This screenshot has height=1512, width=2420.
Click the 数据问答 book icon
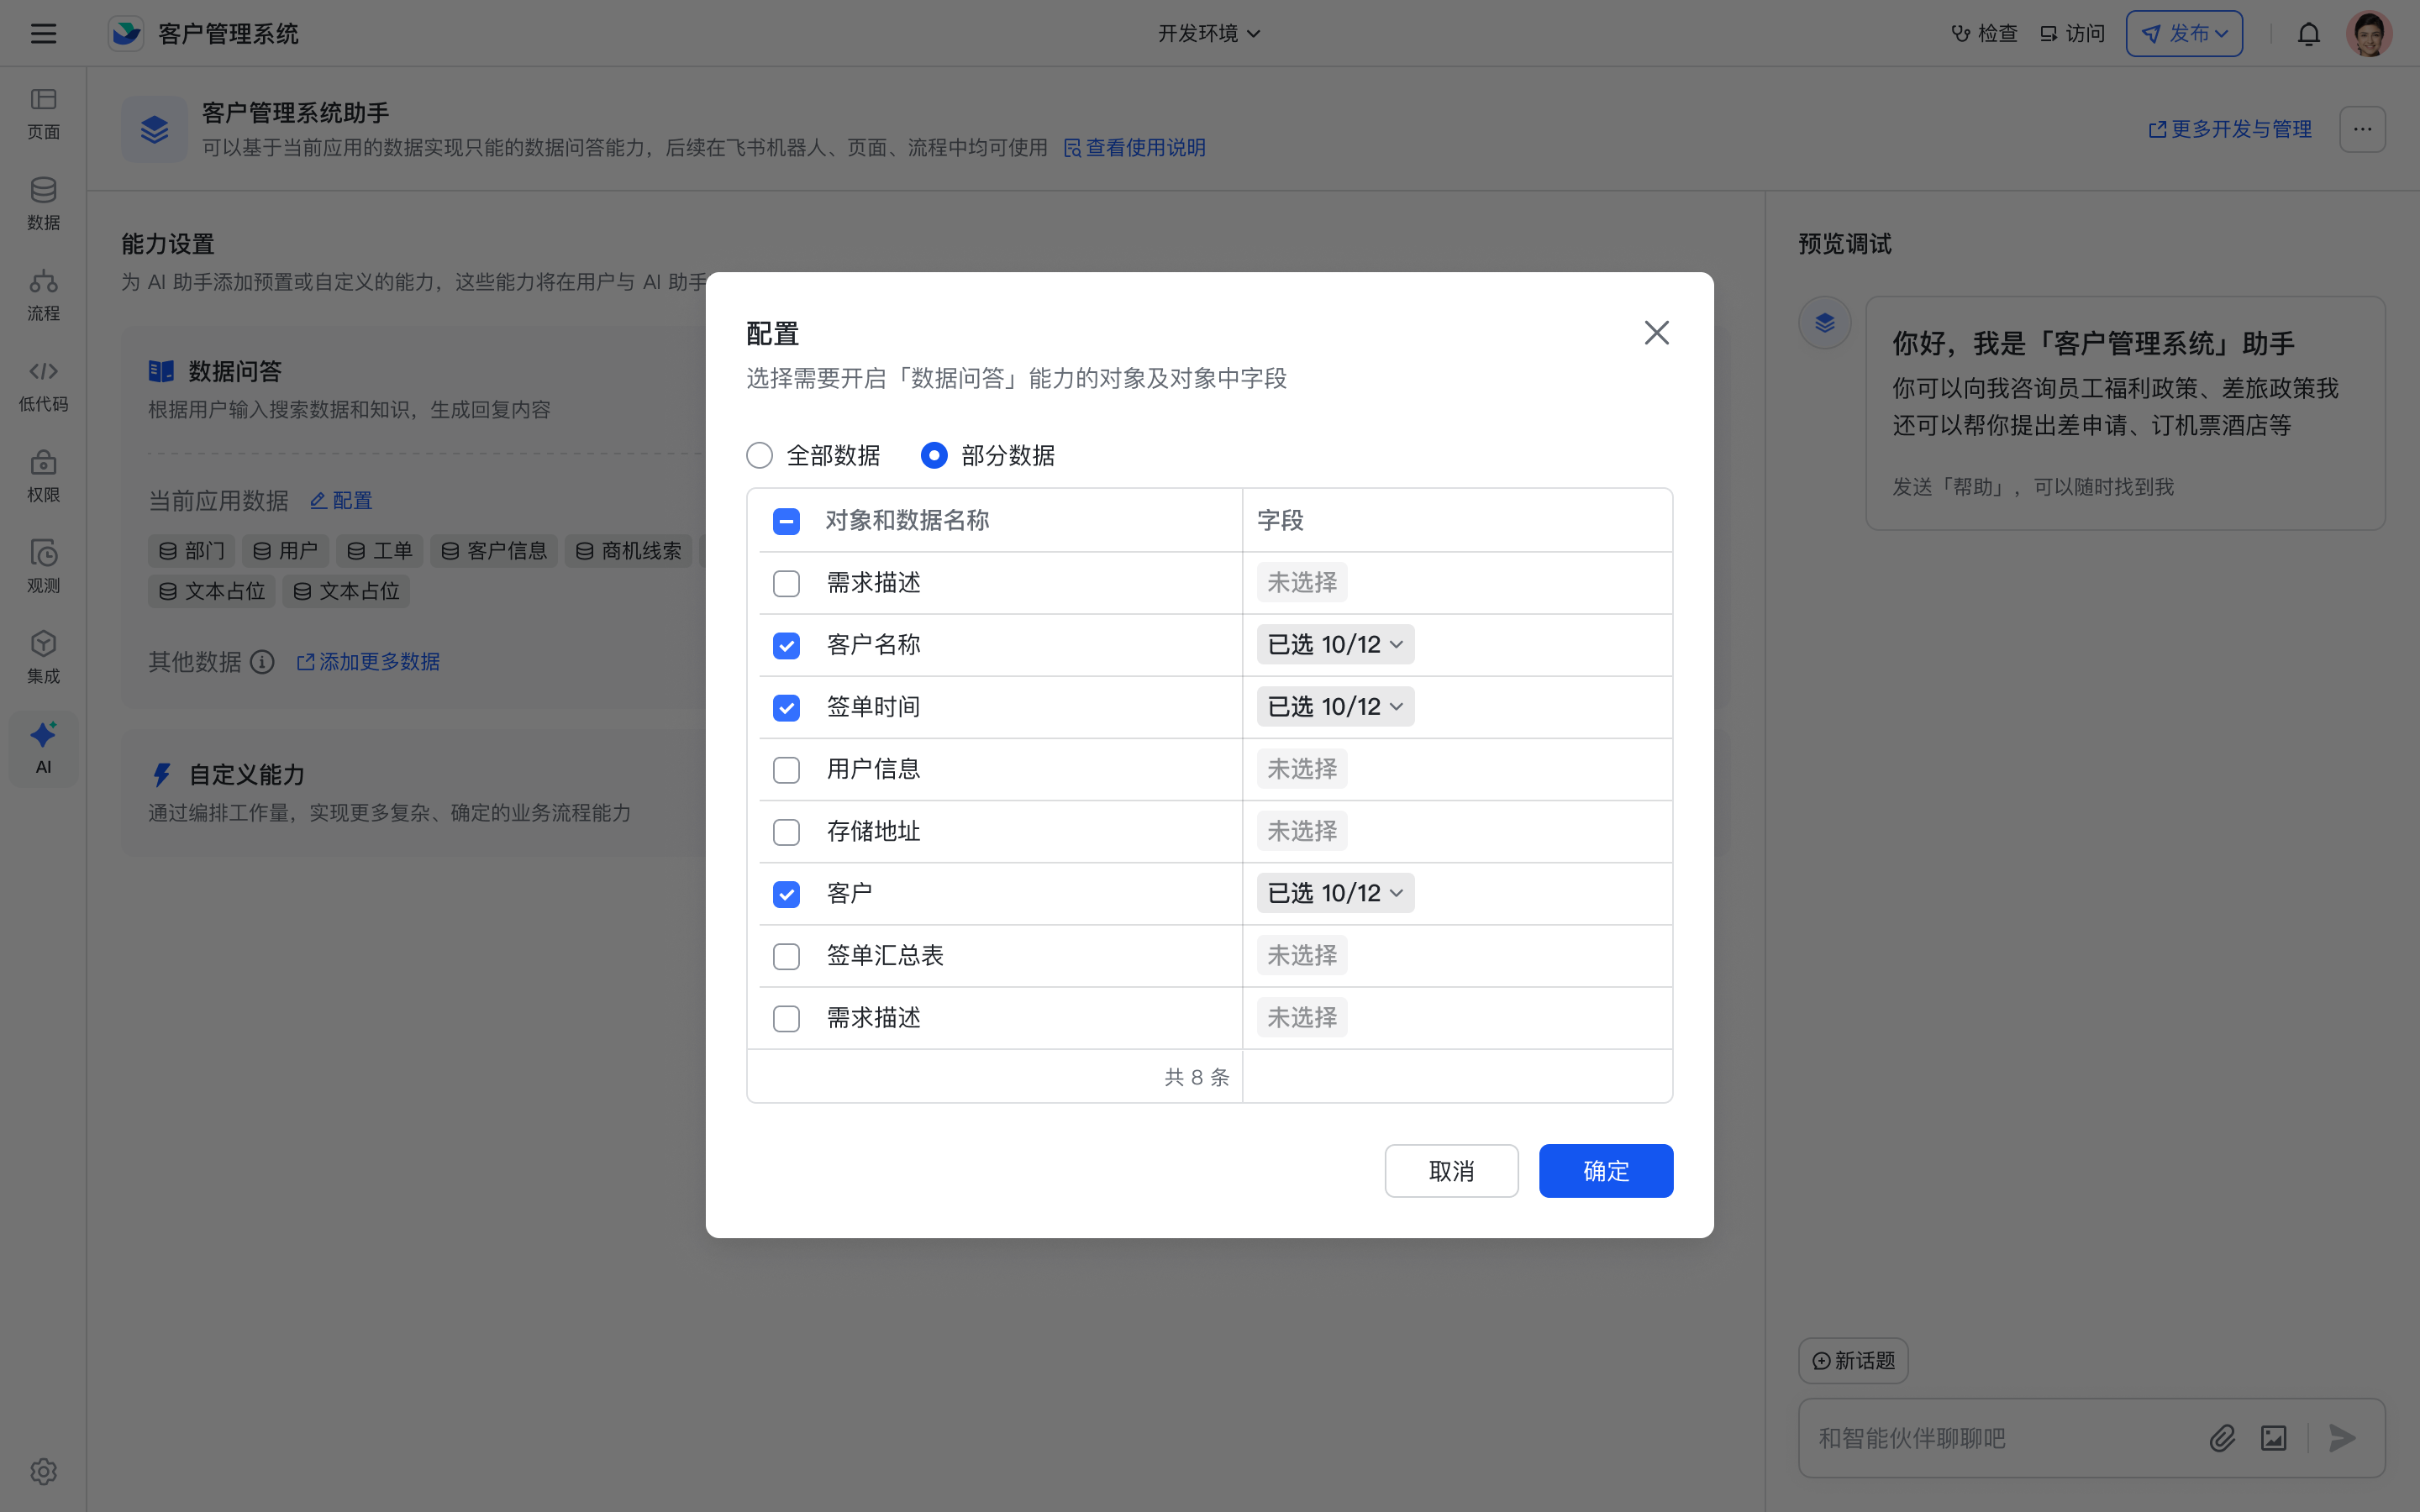tap(161, 371)
